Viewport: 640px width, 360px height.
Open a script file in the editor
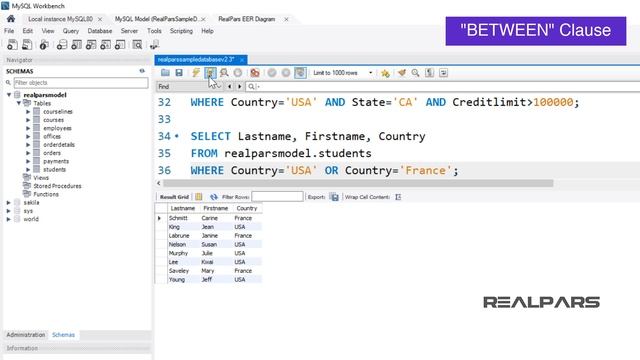click(165, 73)
